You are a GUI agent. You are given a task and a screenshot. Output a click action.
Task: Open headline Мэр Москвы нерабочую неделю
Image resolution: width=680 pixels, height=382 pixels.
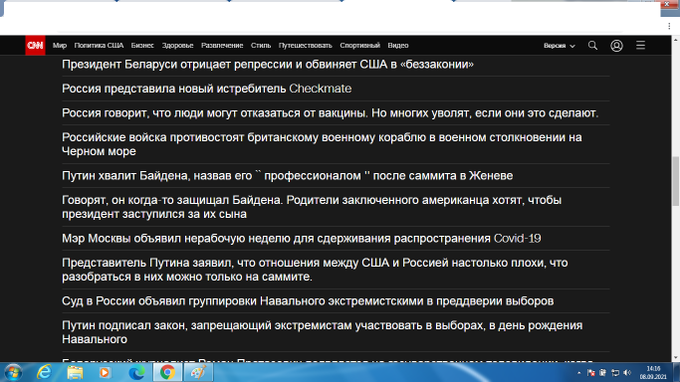click(x=301, y=238)
